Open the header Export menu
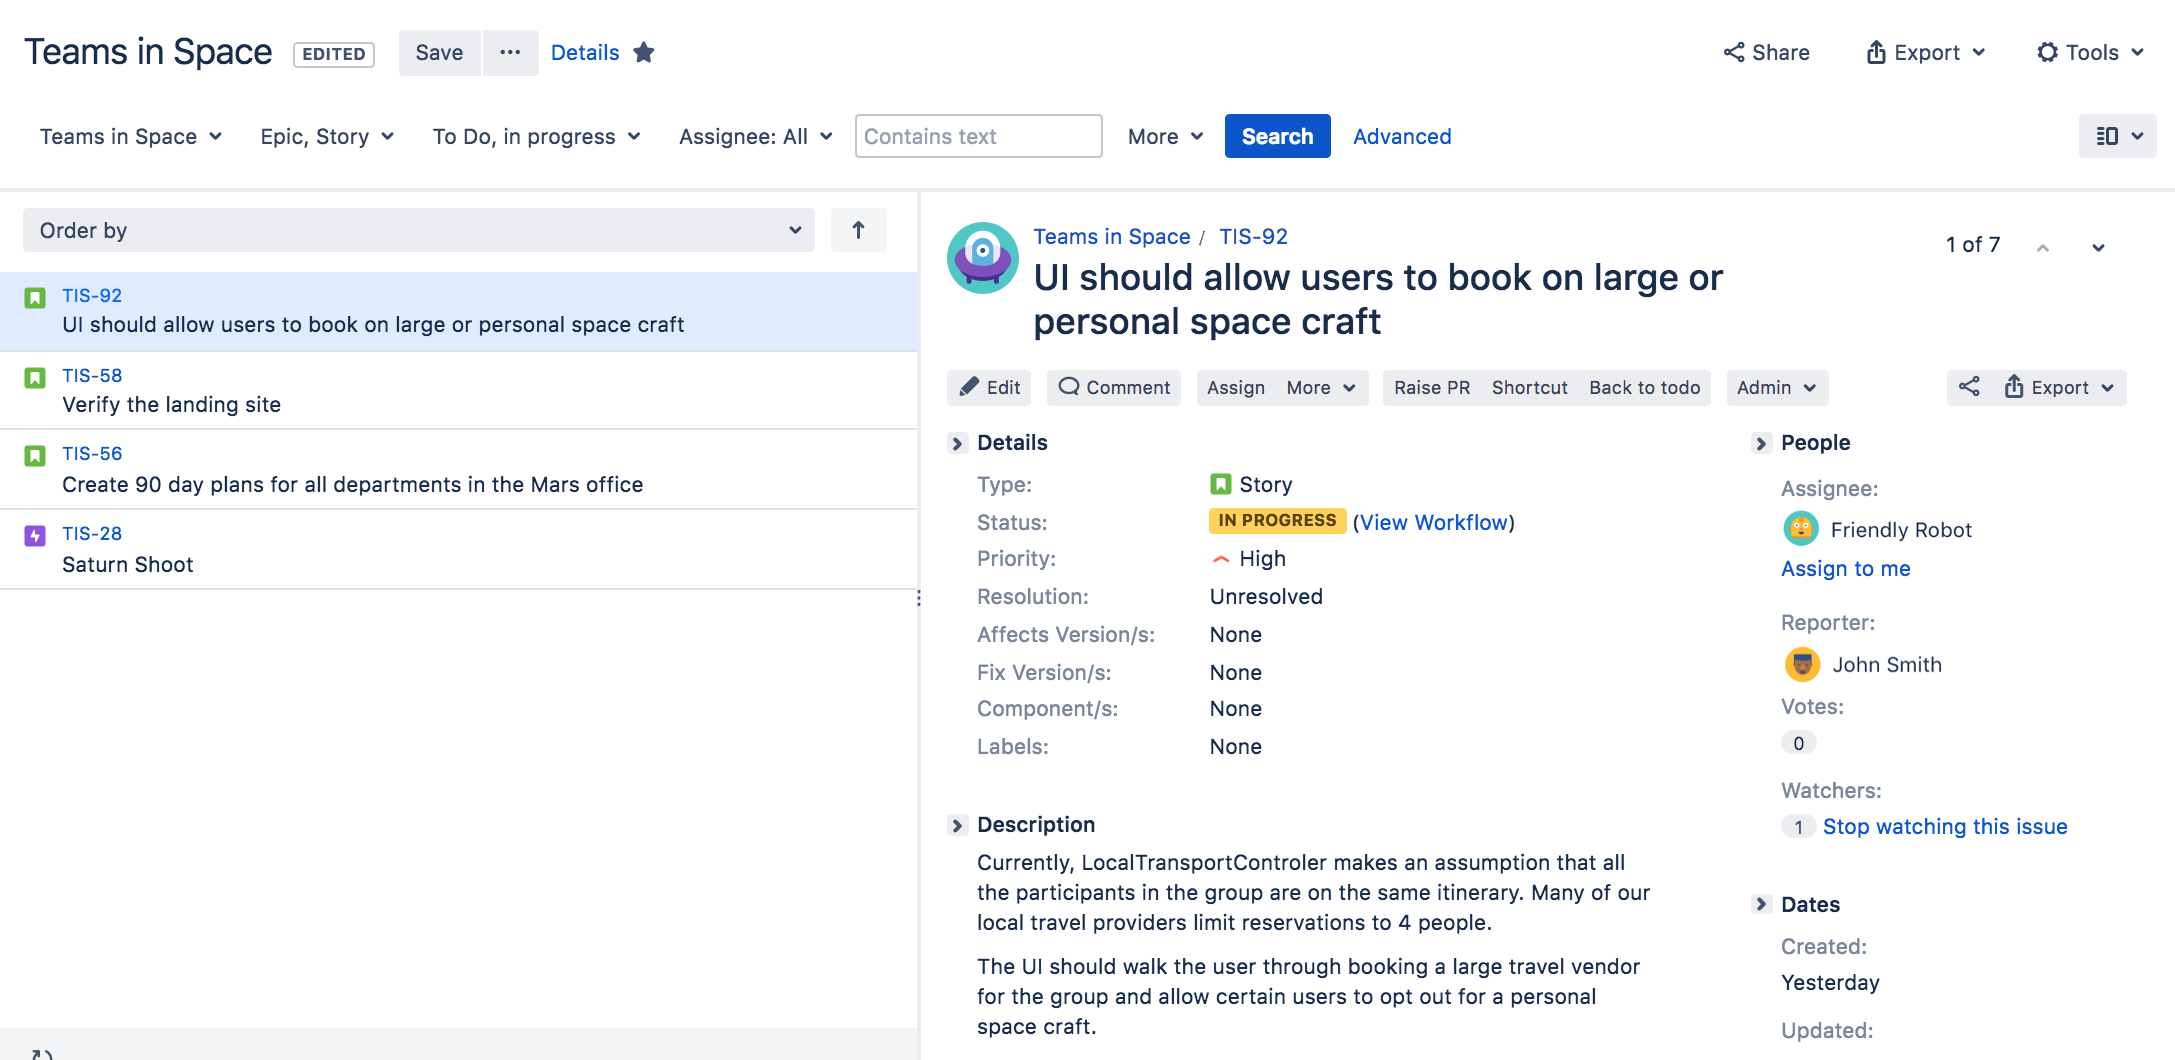2175x1060 pixels. (x=1926, y=52)
